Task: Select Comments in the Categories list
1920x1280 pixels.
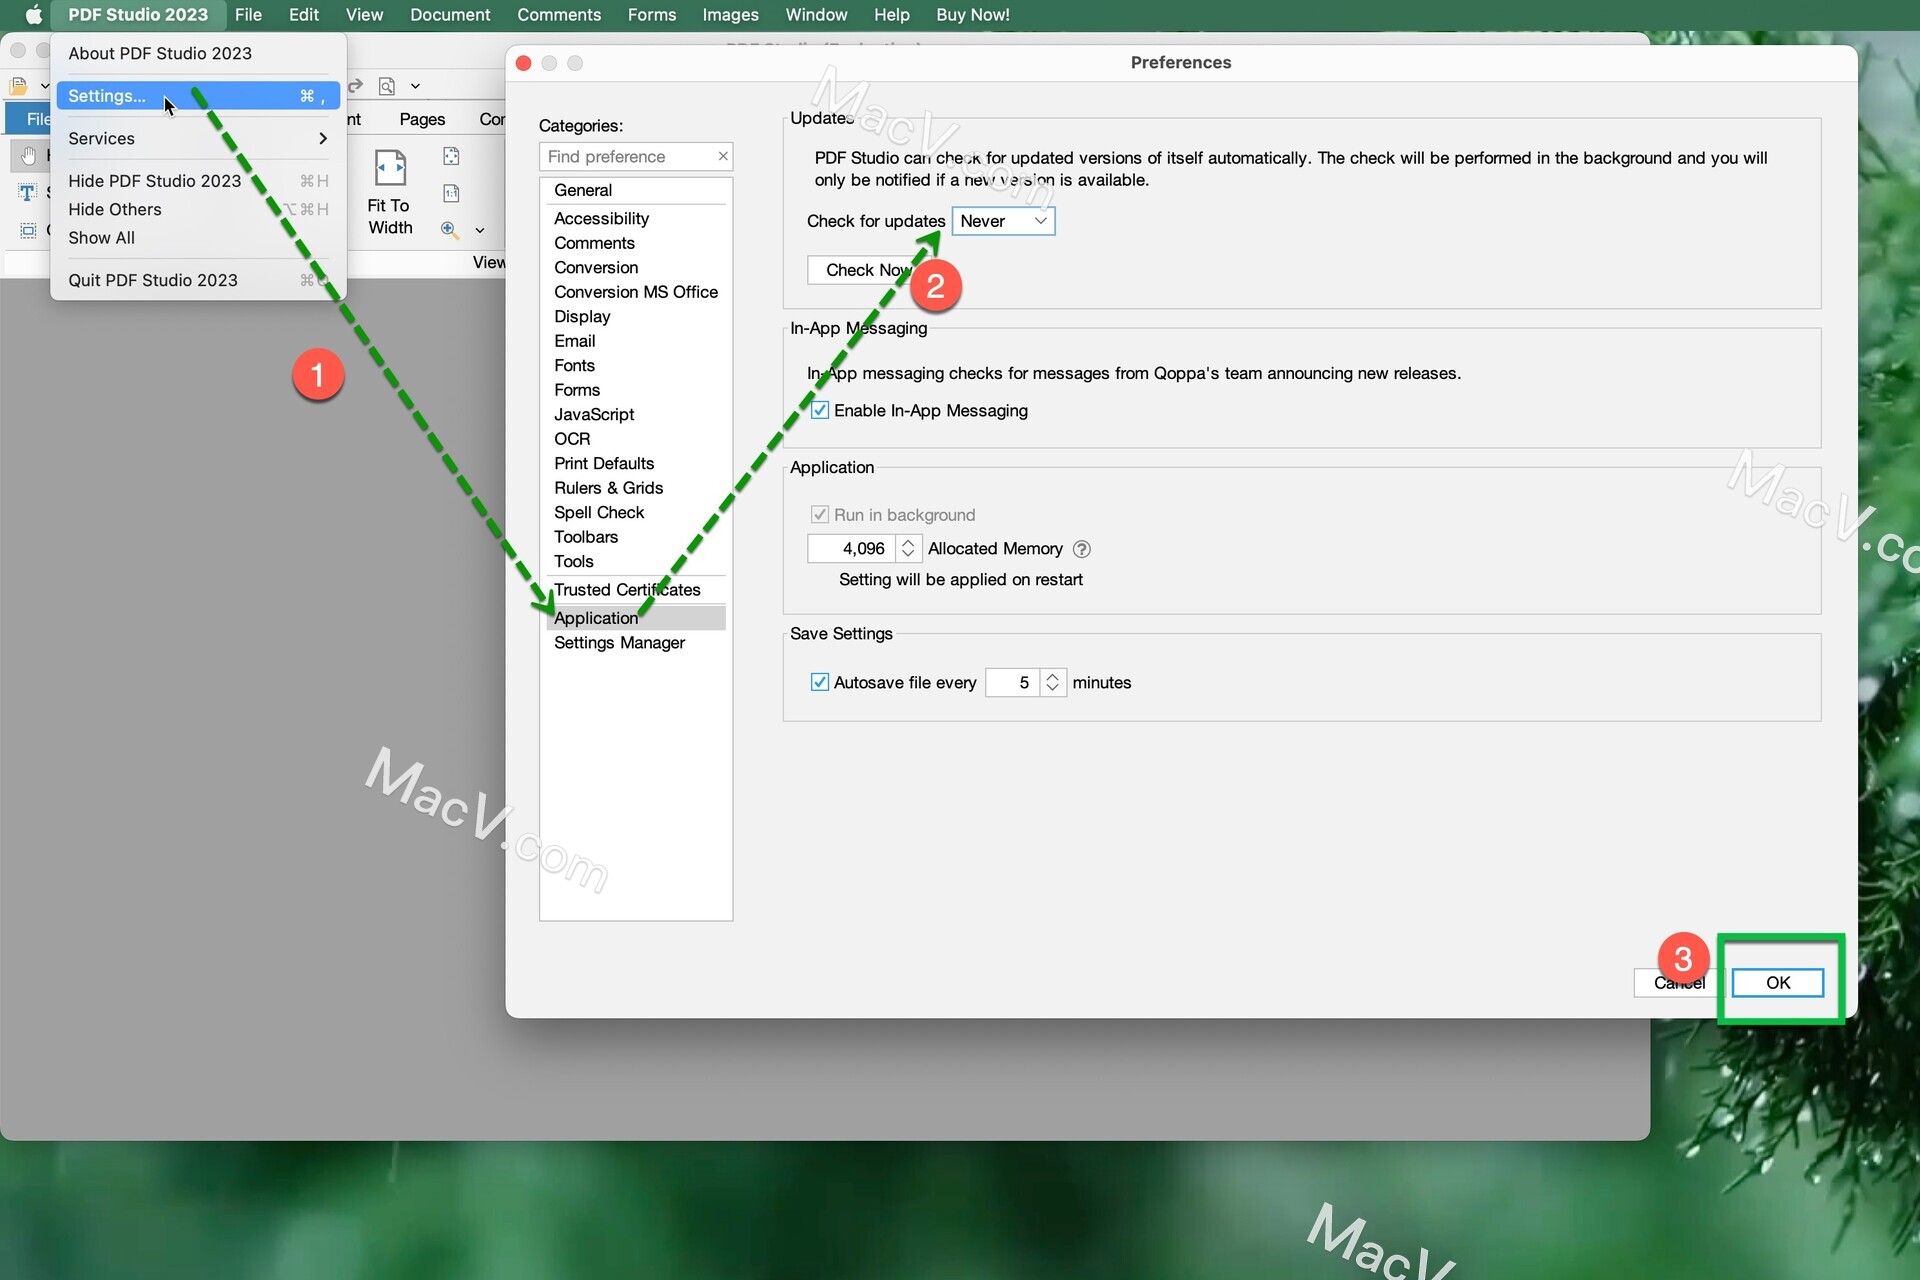Action: [635, 243]
